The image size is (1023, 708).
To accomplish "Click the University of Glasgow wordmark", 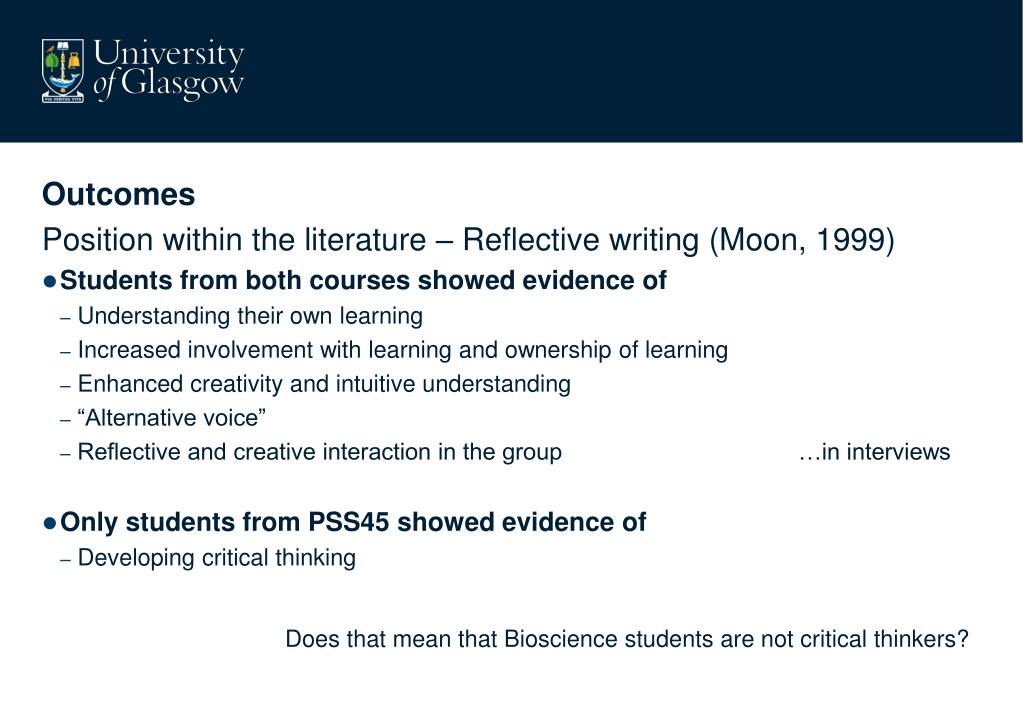I will pos(168,70).
